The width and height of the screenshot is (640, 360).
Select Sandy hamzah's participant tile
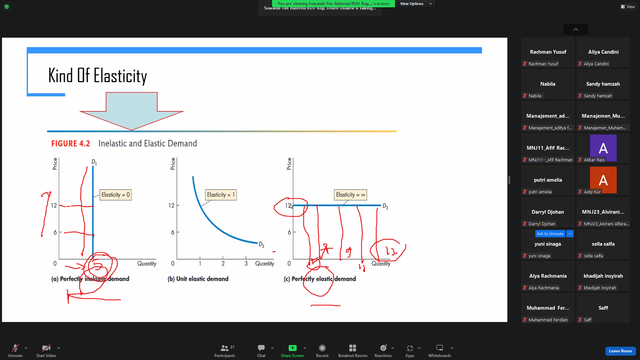pos(603,84)
